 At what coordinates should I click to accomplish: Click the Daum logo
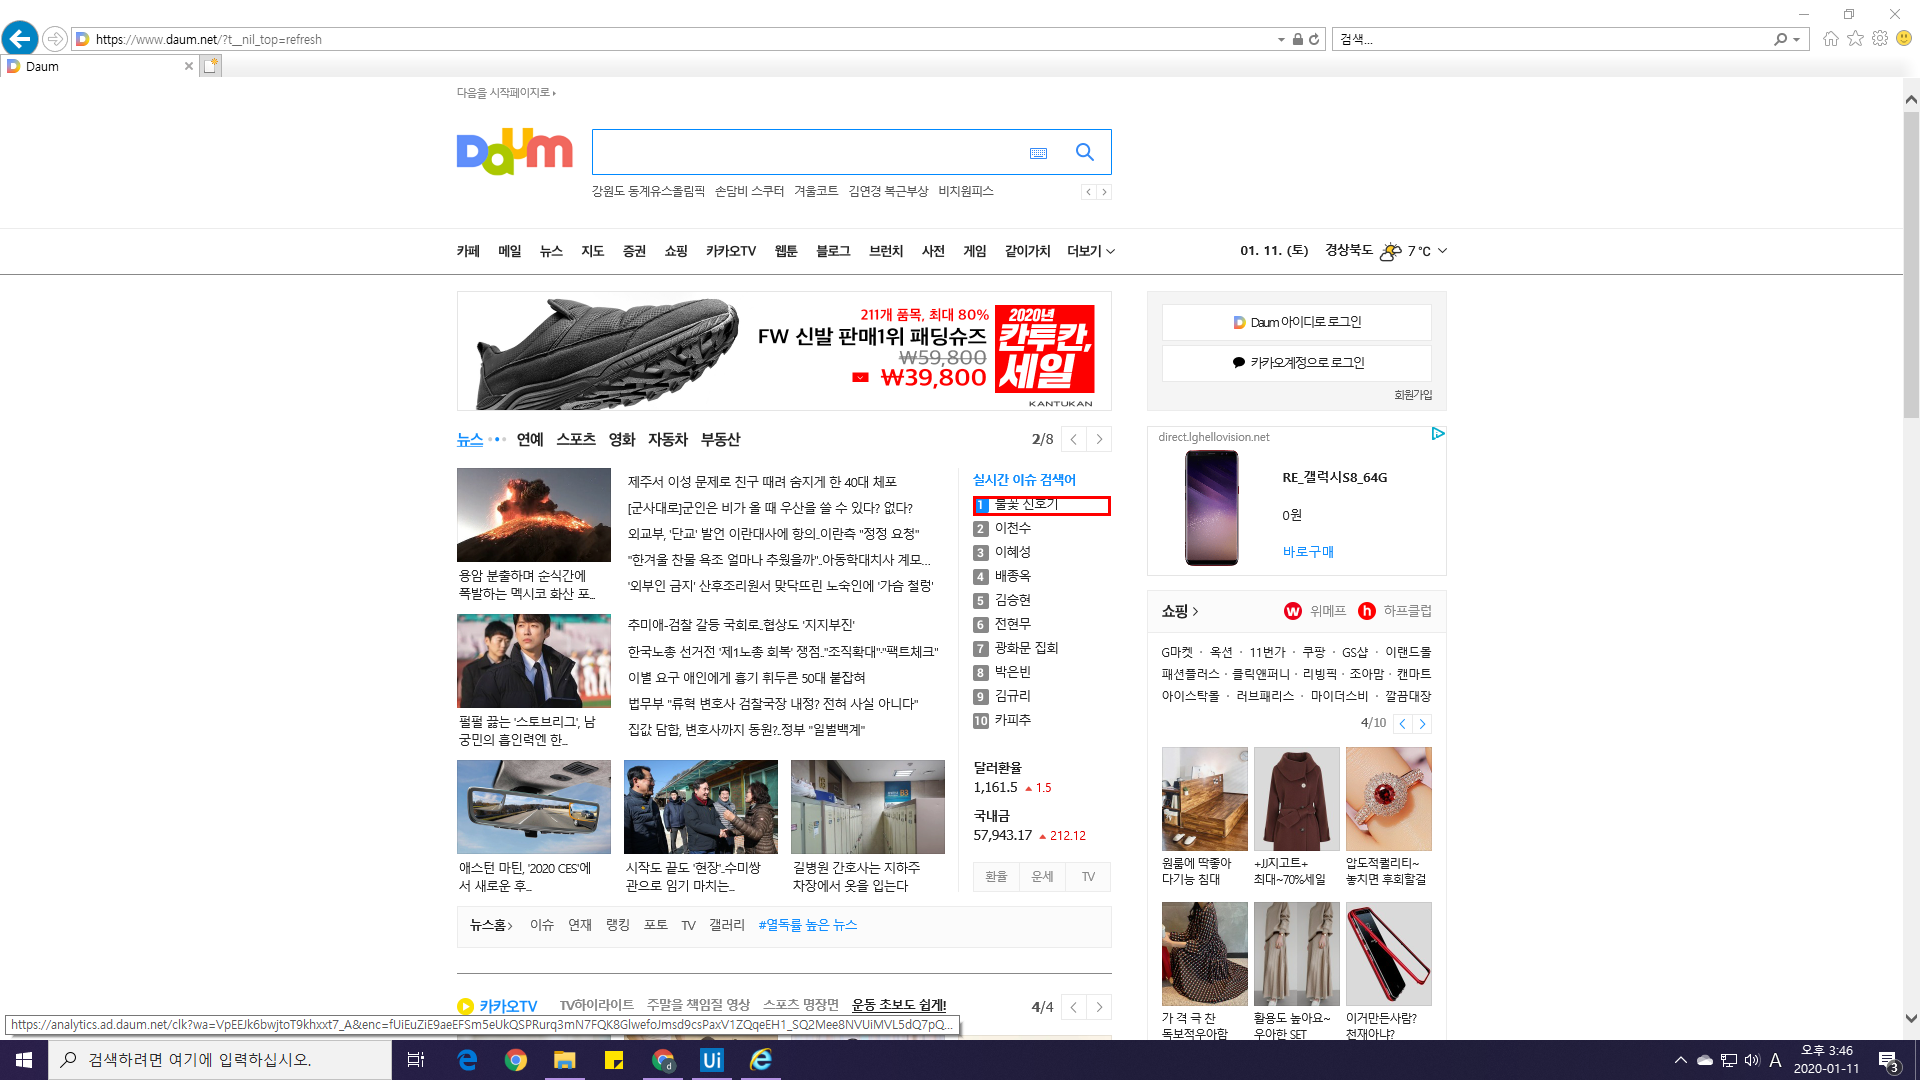(x=514, y=151)
